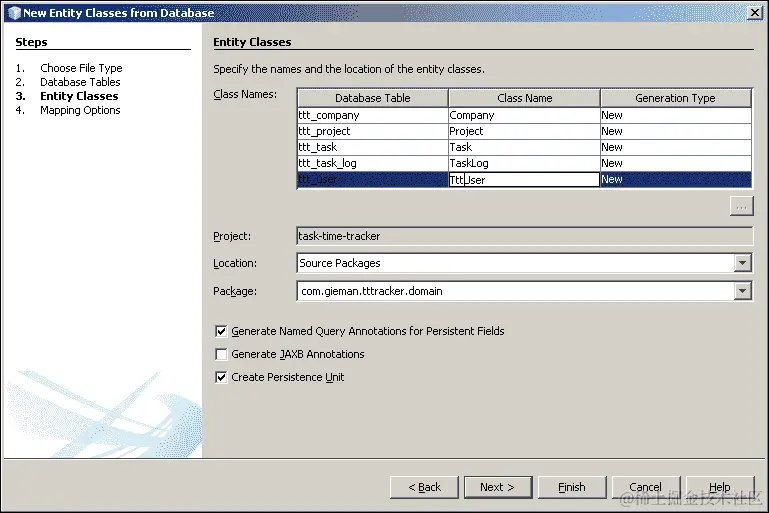Screen dimensions: 769x513
Task: Click the New cell in ttt_task row
Action: click(x=676, y=147)
